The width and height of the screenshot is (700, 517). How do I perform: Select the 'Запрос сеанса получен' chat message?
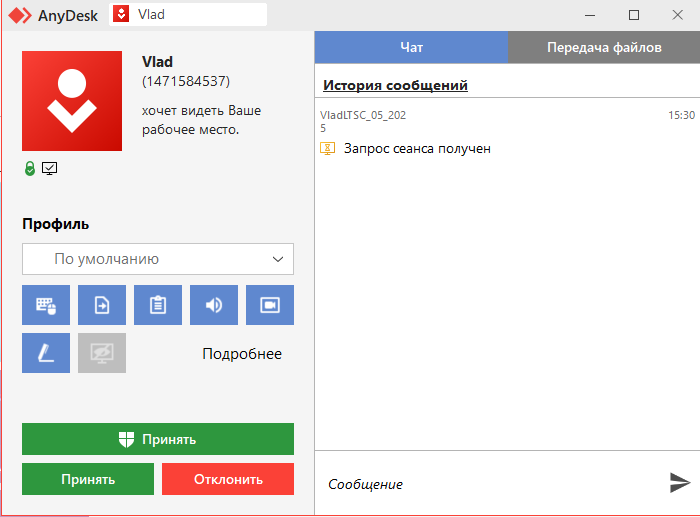point(417,148)
